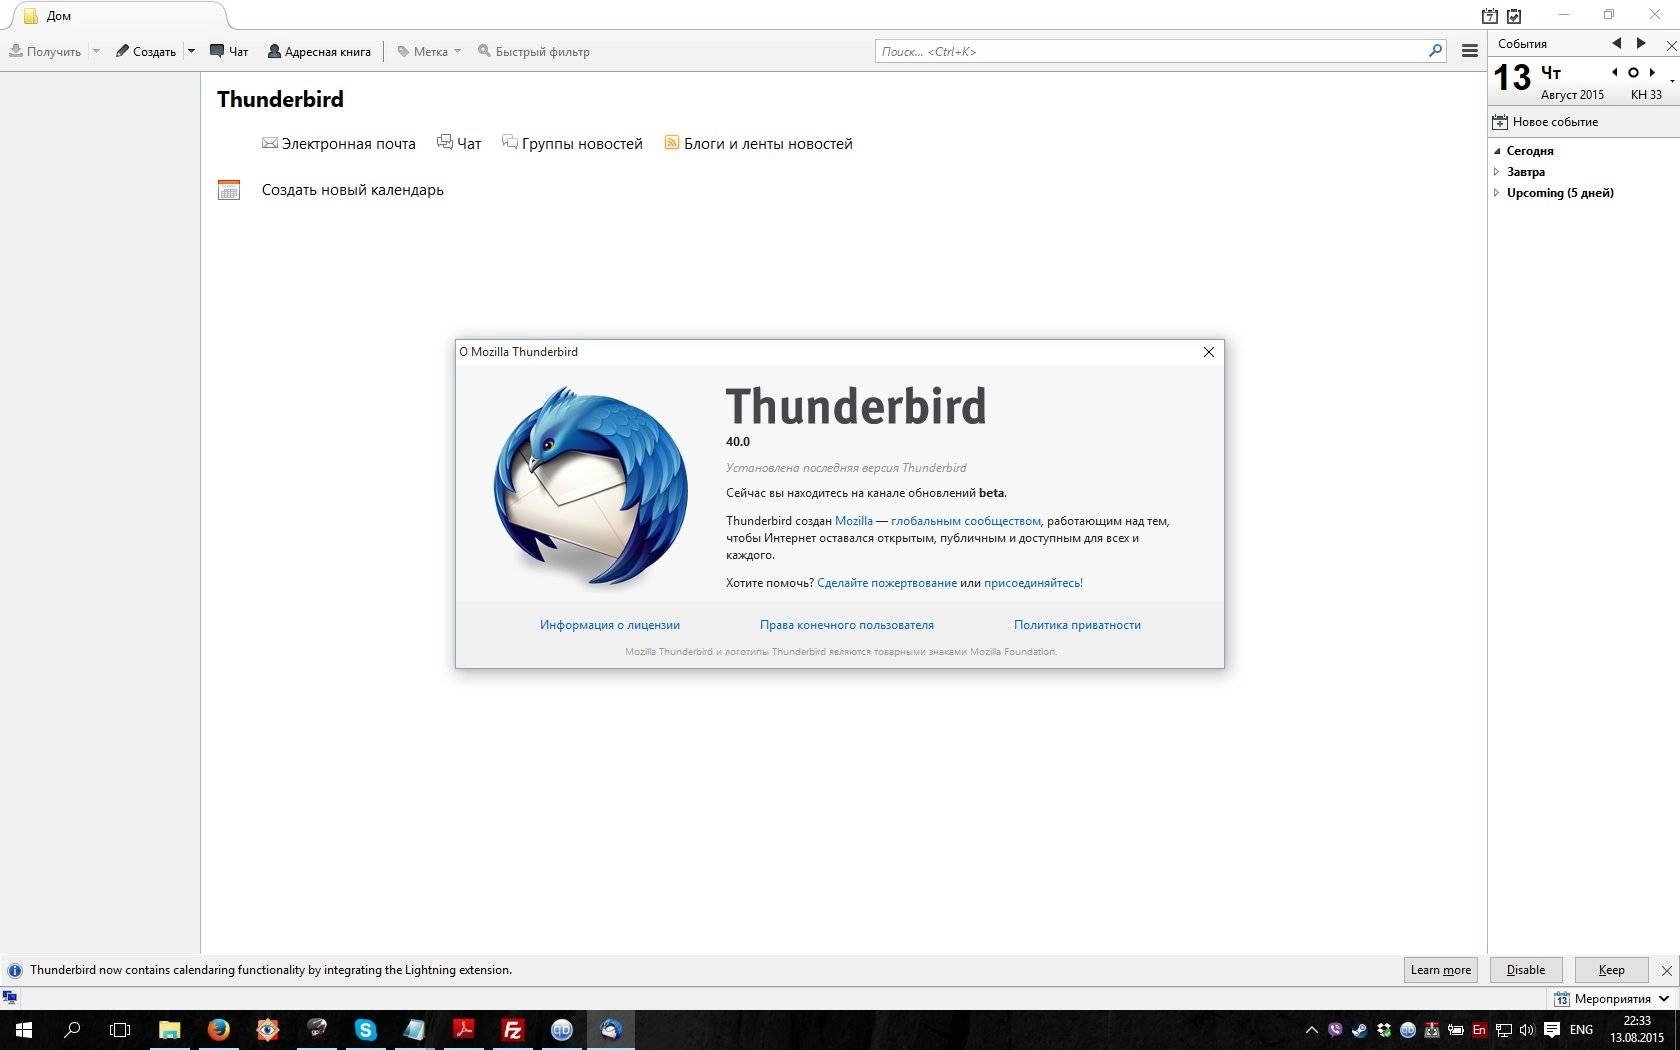This screenshot has height=1050, width=1680.
Task: Open Информация о лицензии link
Action: (x=610, y=625)
